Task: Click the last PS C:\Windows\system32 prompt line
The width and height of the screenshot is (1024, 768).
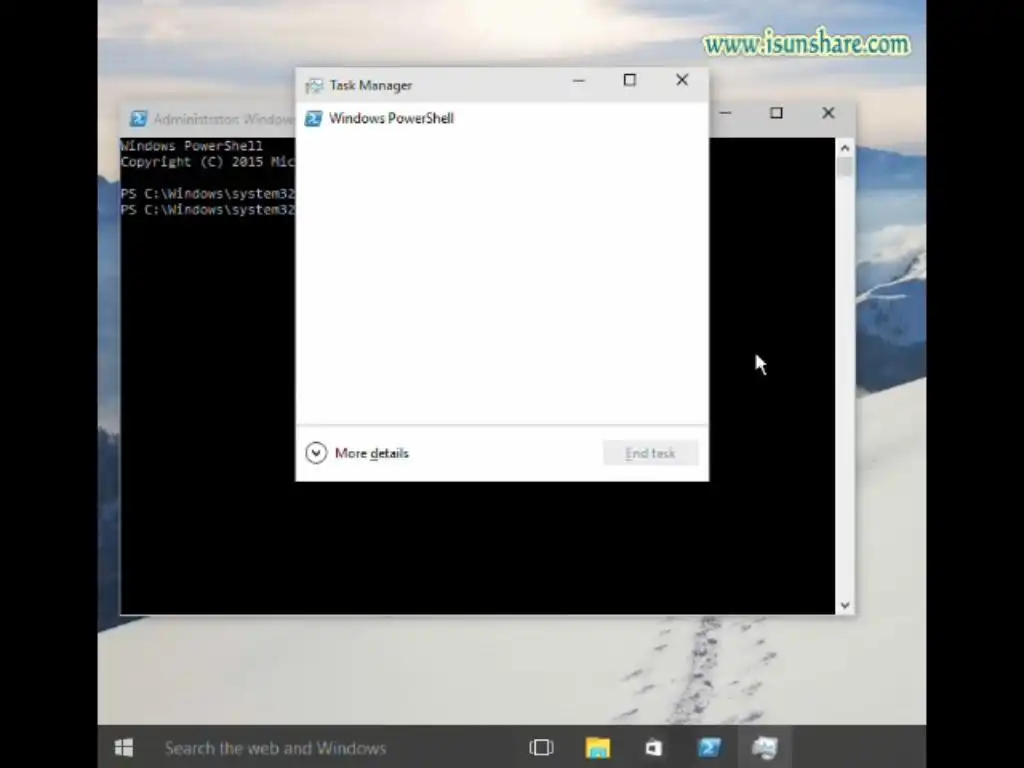Action: pyautogui.click(x=208, y=210)
